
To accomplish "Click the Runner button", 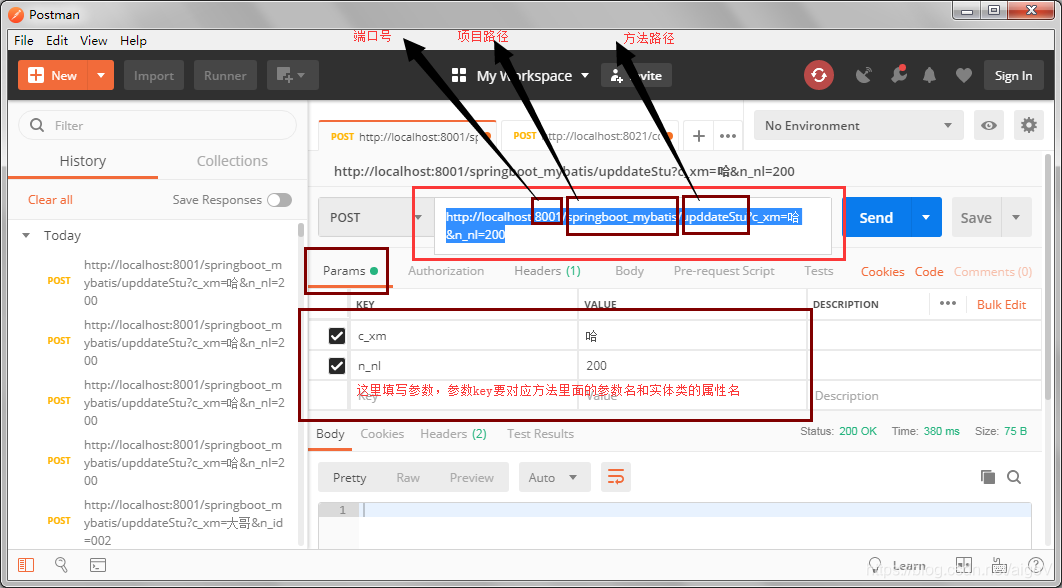I will pos(225,75).
